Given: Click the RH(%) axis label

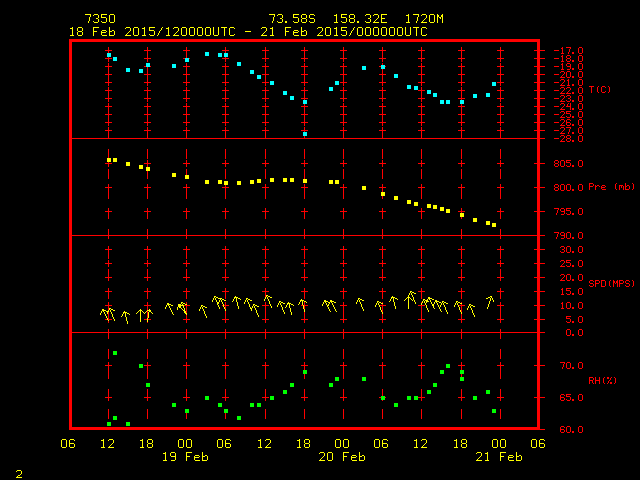Looking at the screenshot, I should (602, 380).
